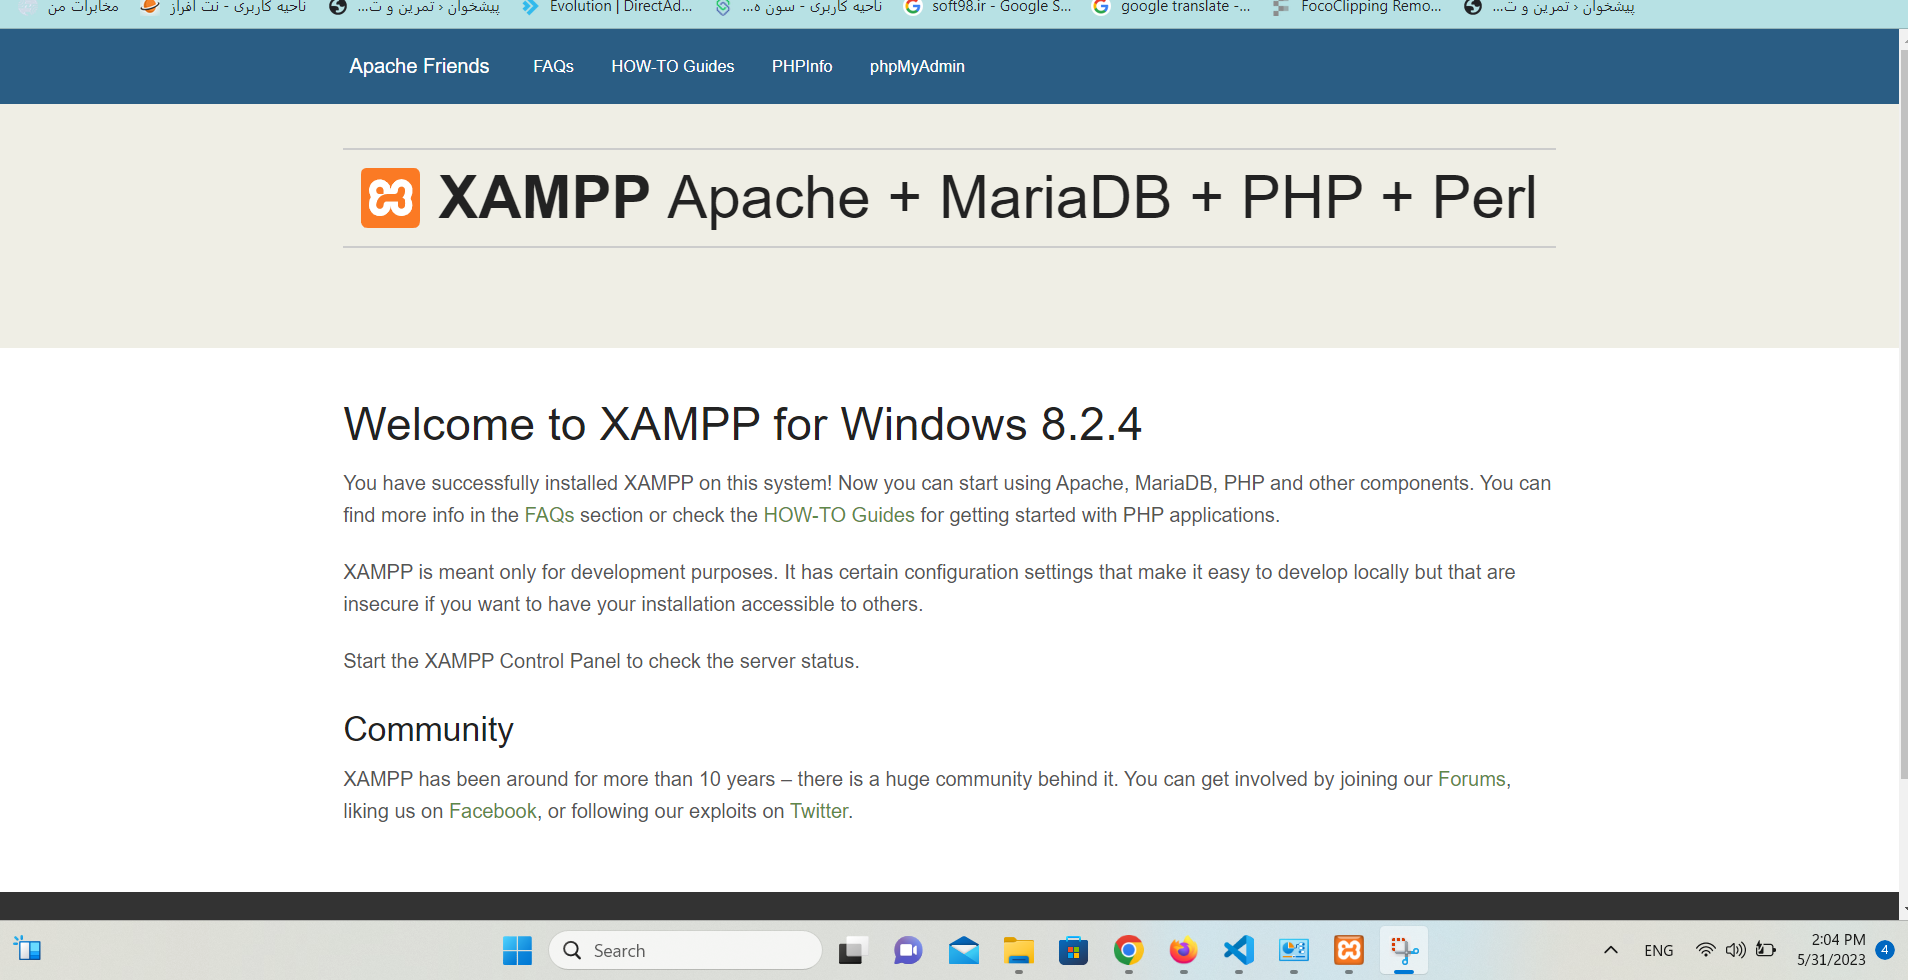Open the PHPInfo navigation item
Viewport: 1908px width, 980px height.
click(802, 66)
